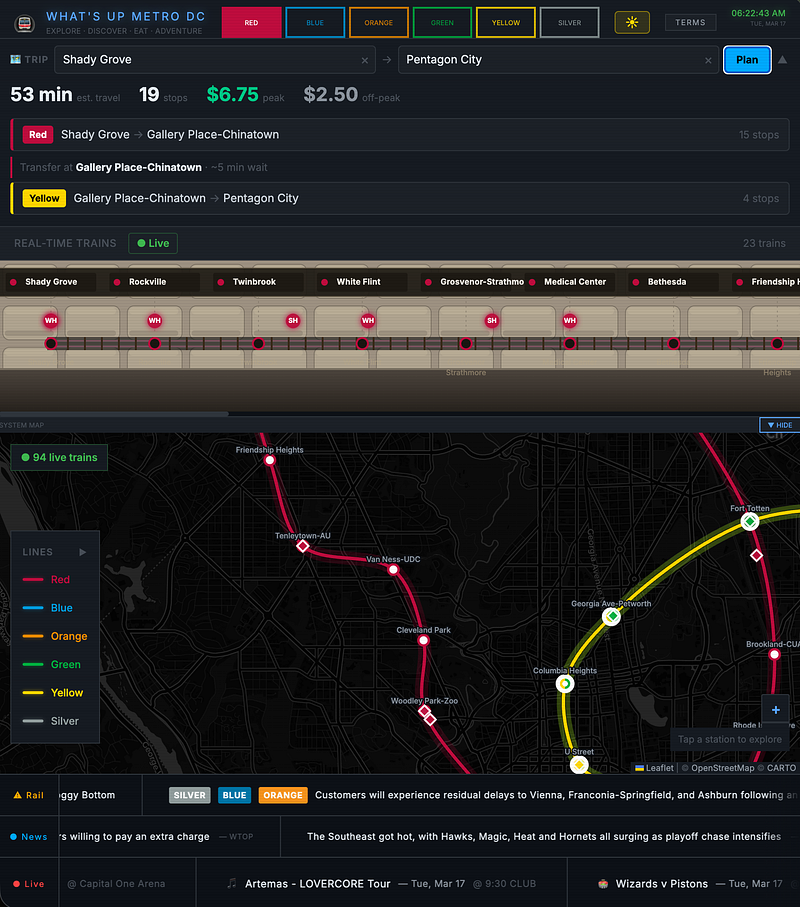Click Fort Totten station marker on map
This screenshot has height=907, width=800.
click(x=750, y=522)
